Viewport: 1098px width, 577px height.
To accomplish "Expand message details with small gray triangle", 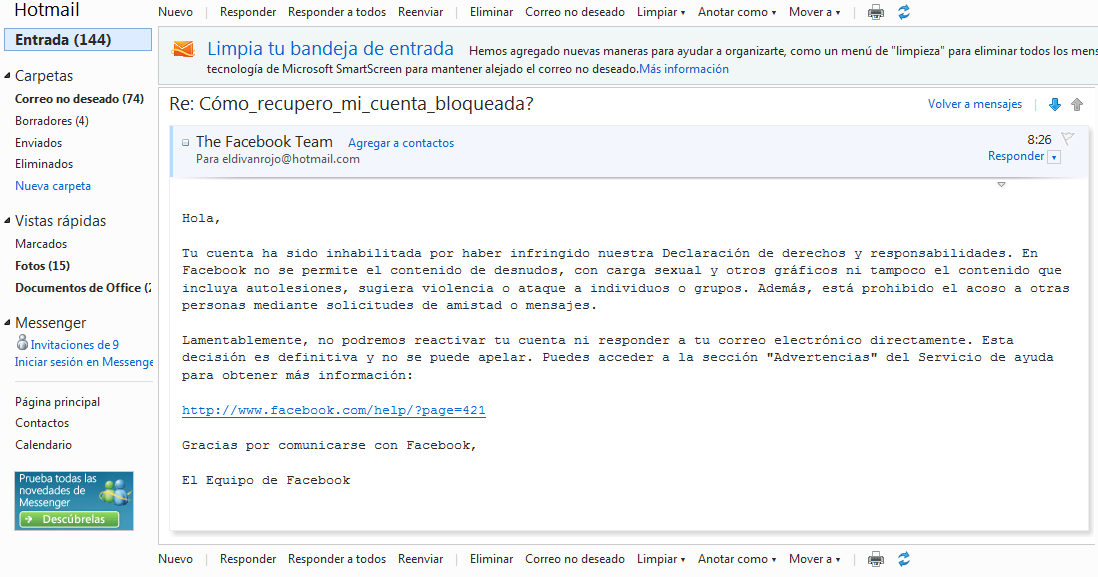I will 1001,184.
